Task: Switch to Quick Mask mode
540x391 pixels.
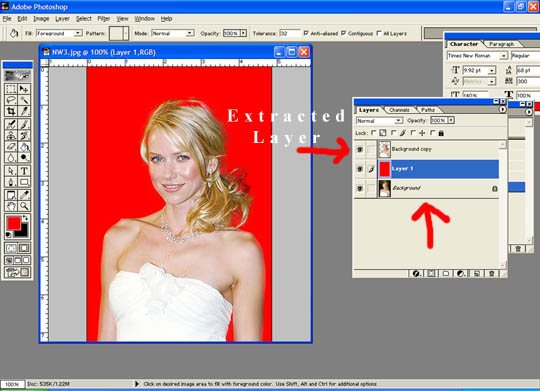Action: (24, 248)
